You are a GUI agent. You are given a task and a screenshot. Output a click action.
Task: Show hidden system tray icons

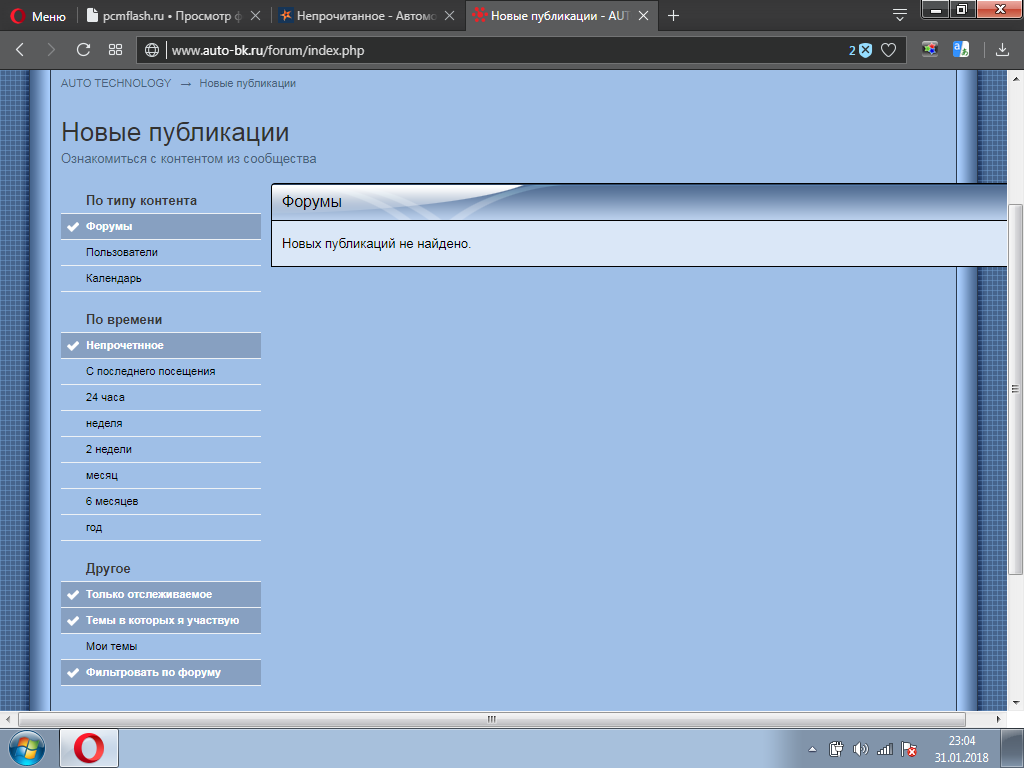point(812,749)
